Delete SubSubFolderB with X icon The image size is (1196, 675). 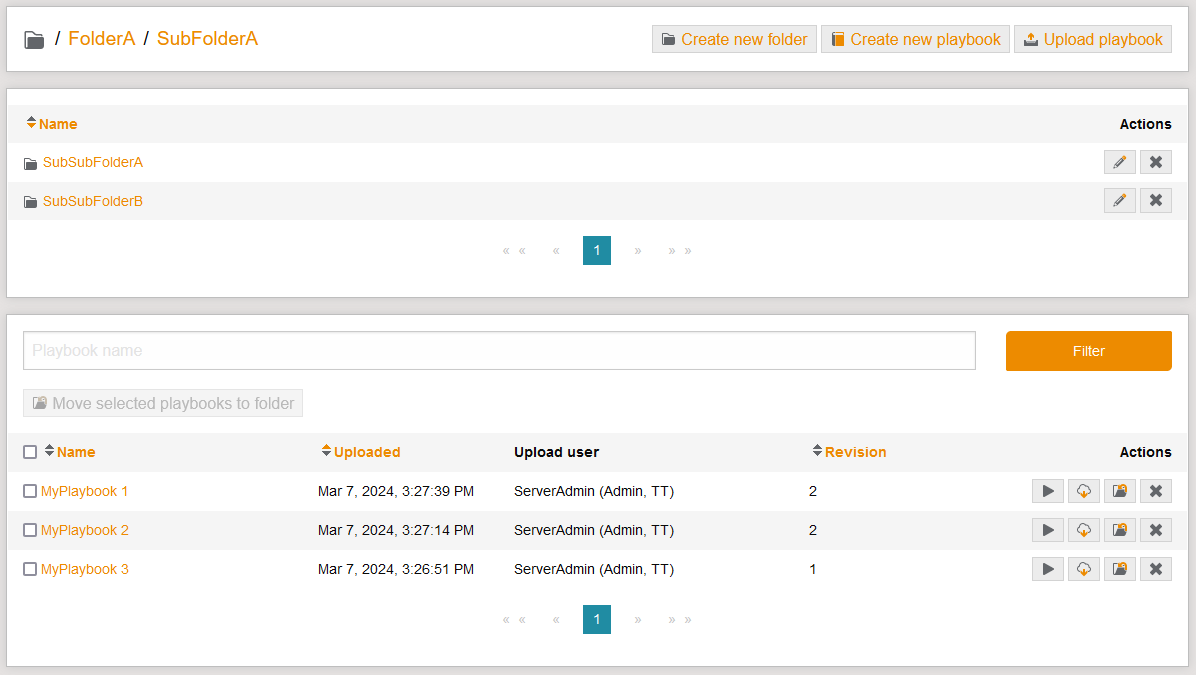coord(1155,201)
